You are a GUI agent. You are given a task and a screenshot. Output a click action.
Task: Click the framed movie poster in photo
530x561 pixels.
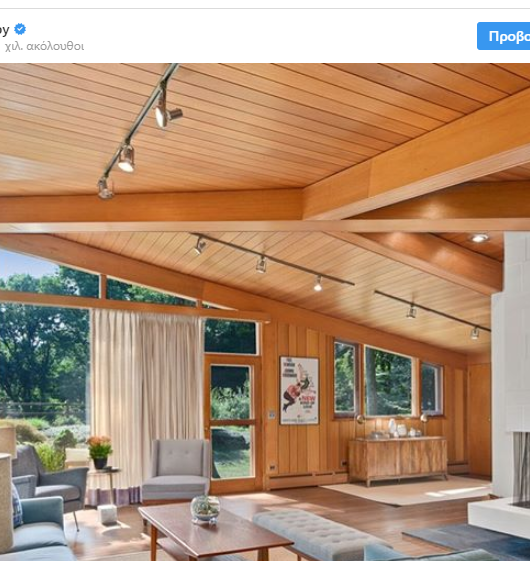tap(299, 390)
